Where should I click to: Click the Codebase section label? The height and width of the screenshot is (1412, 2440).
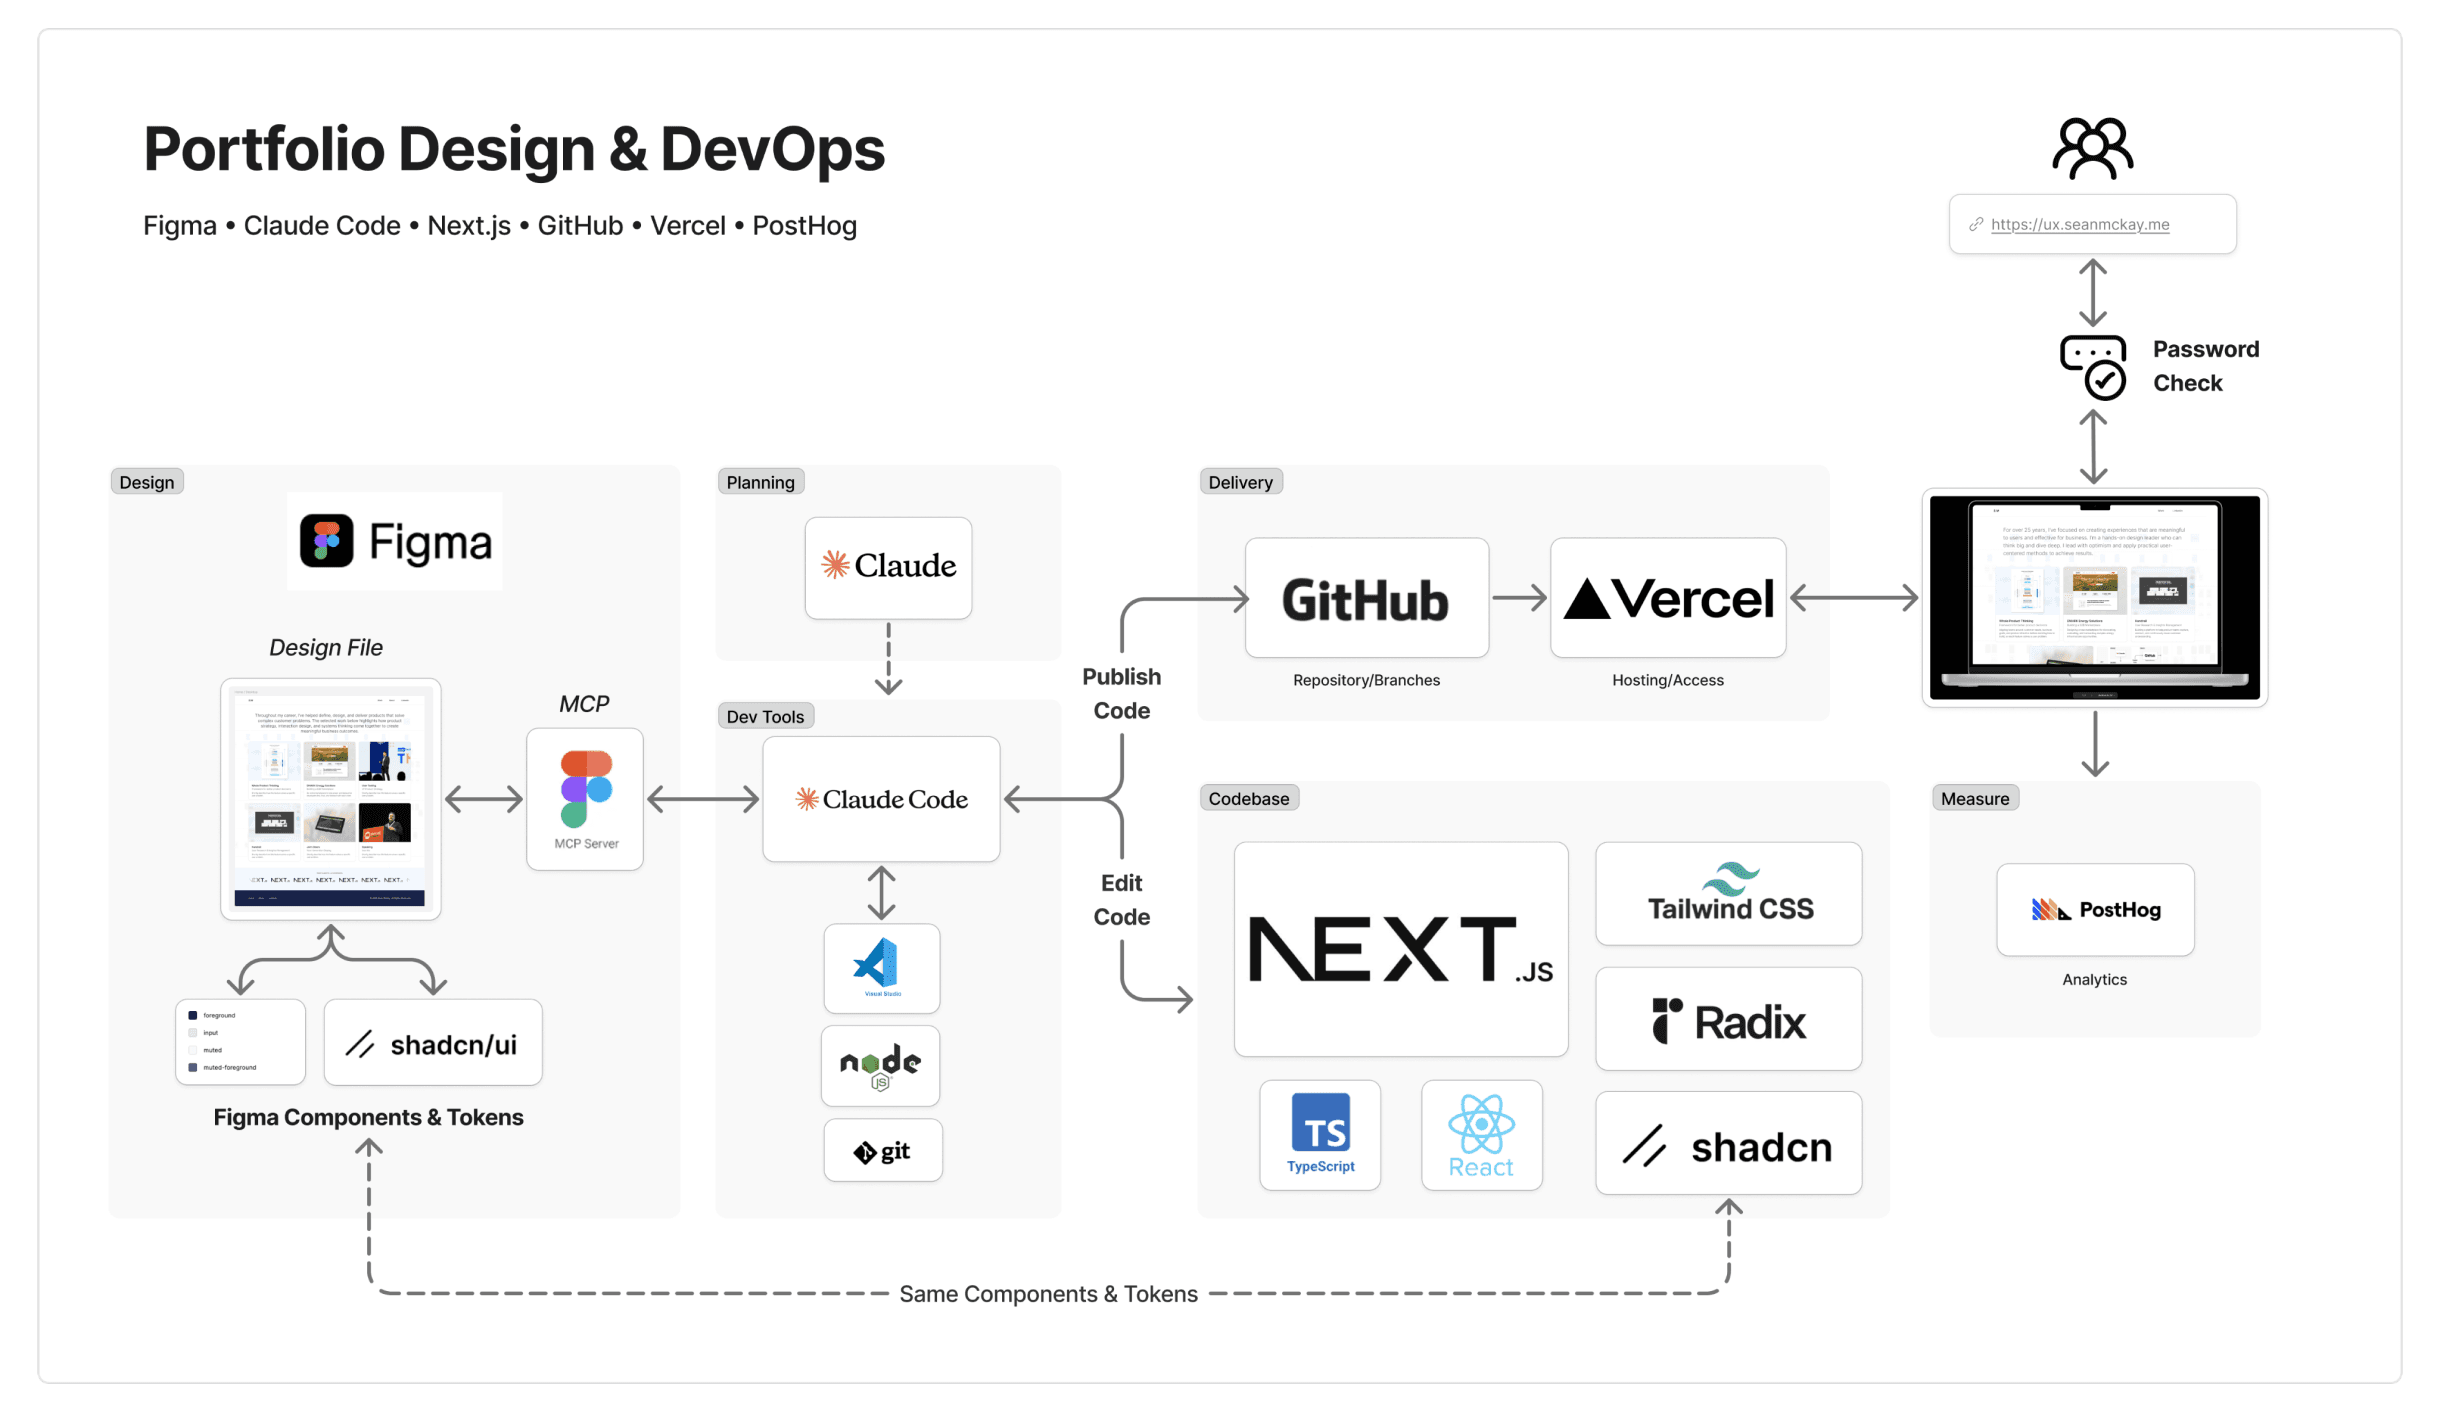[x=1249, y=798]
